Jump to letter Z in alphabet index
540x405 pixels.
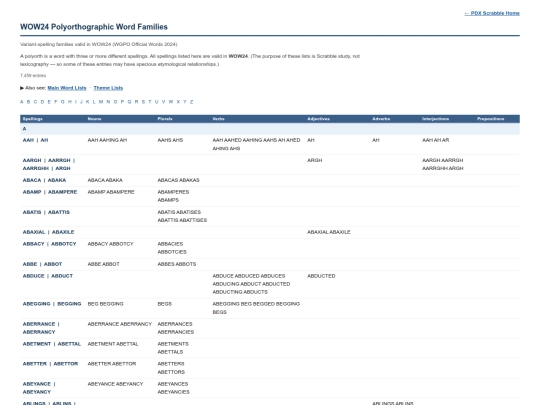[x=191, y=102]
